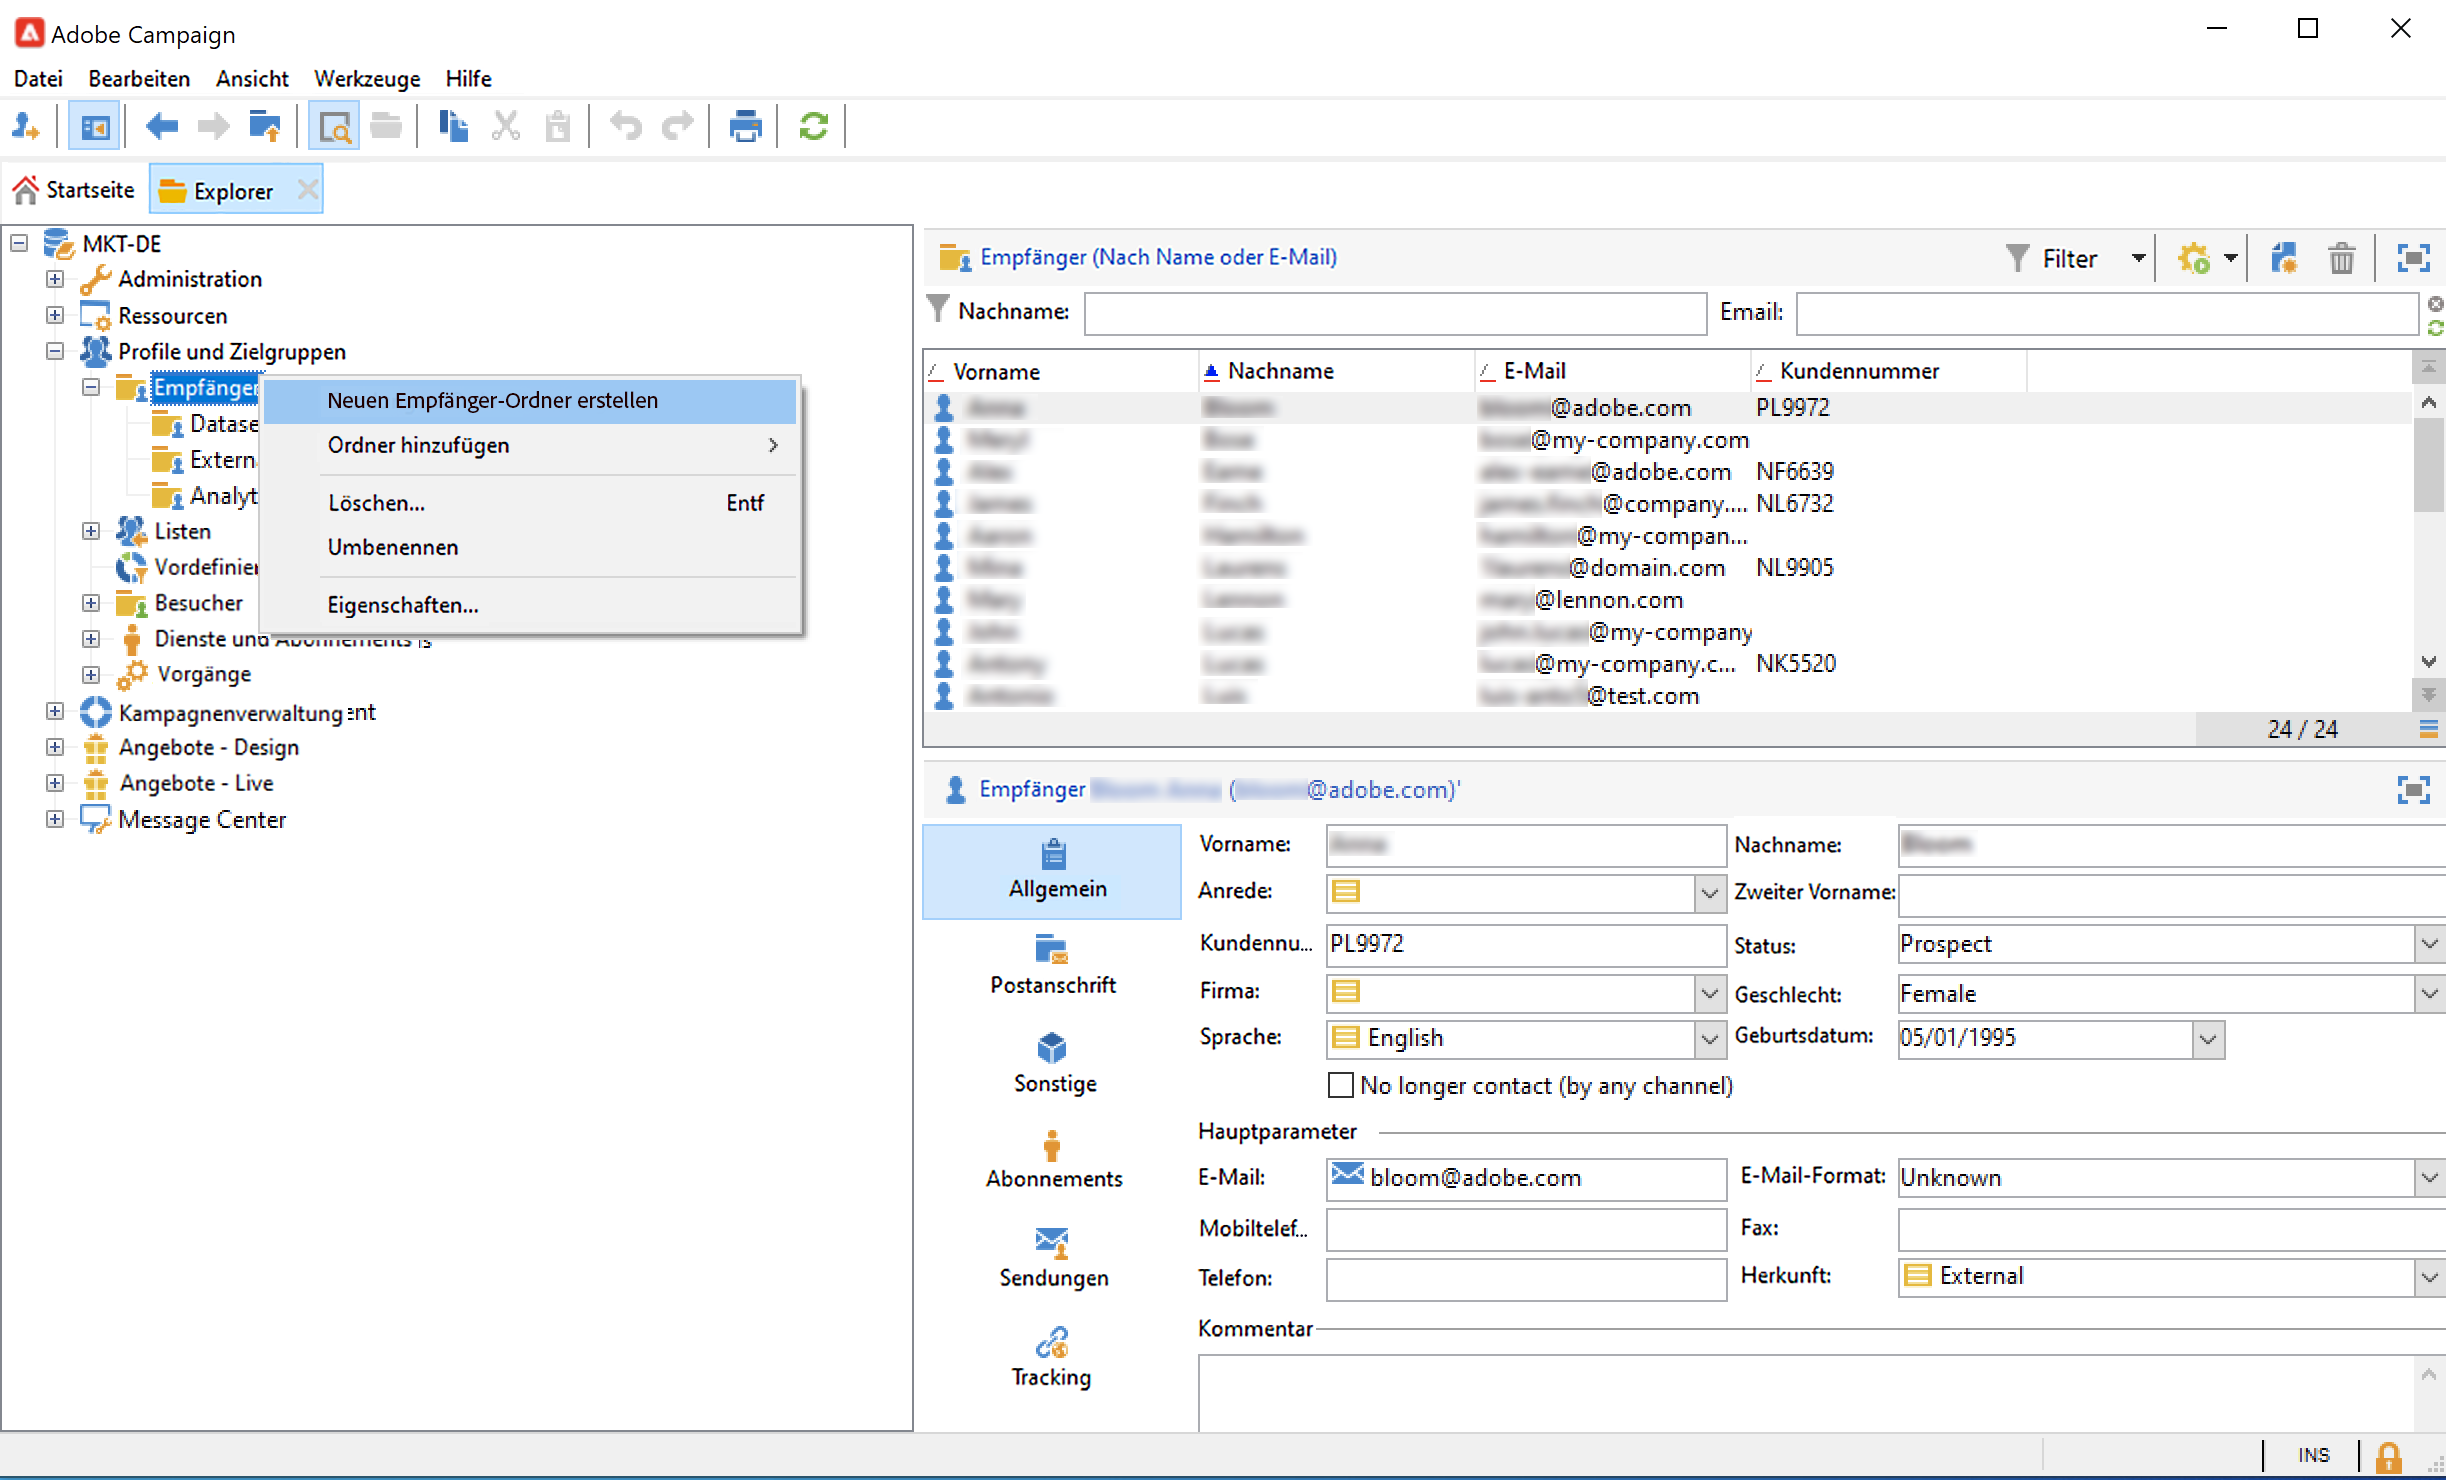
Task: Click the blue back arrow toolbar icon
Action: [161, 126]
